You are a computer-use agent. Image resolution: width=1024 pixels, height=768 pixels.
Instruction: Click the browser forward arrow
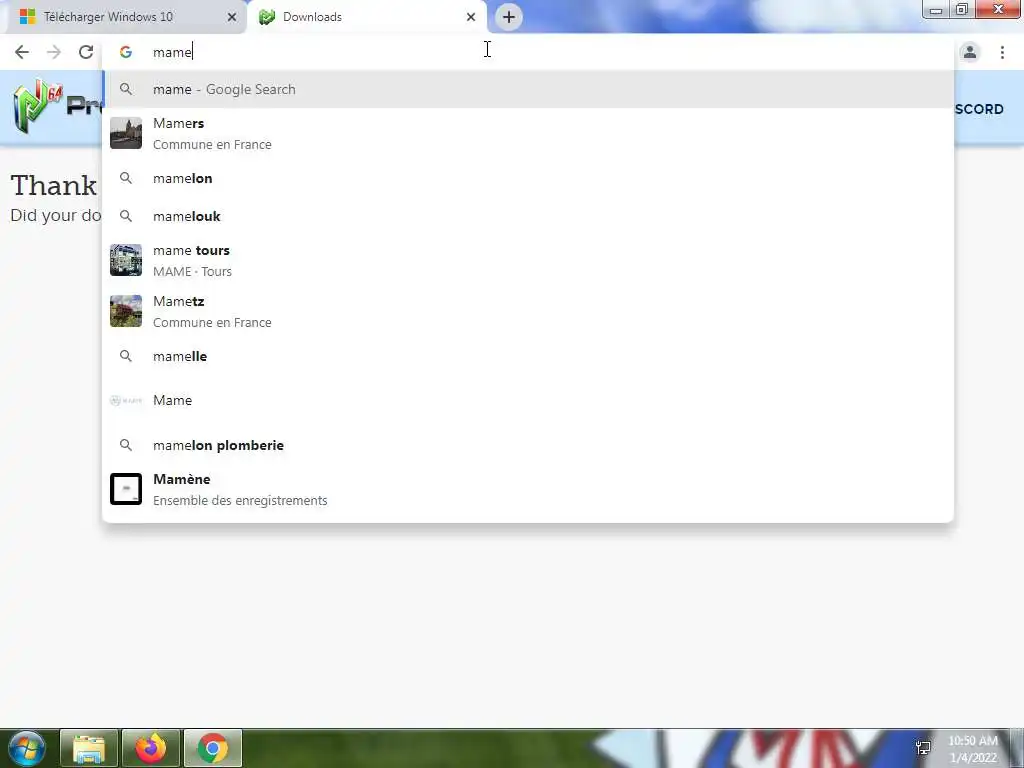coord(54,52)
